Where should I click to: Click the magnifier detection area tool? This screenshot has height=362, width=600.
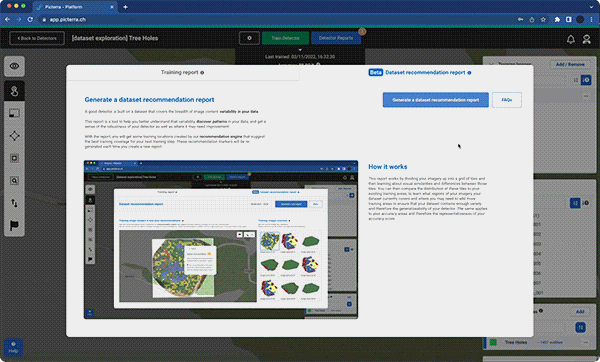tap(15, 181)
